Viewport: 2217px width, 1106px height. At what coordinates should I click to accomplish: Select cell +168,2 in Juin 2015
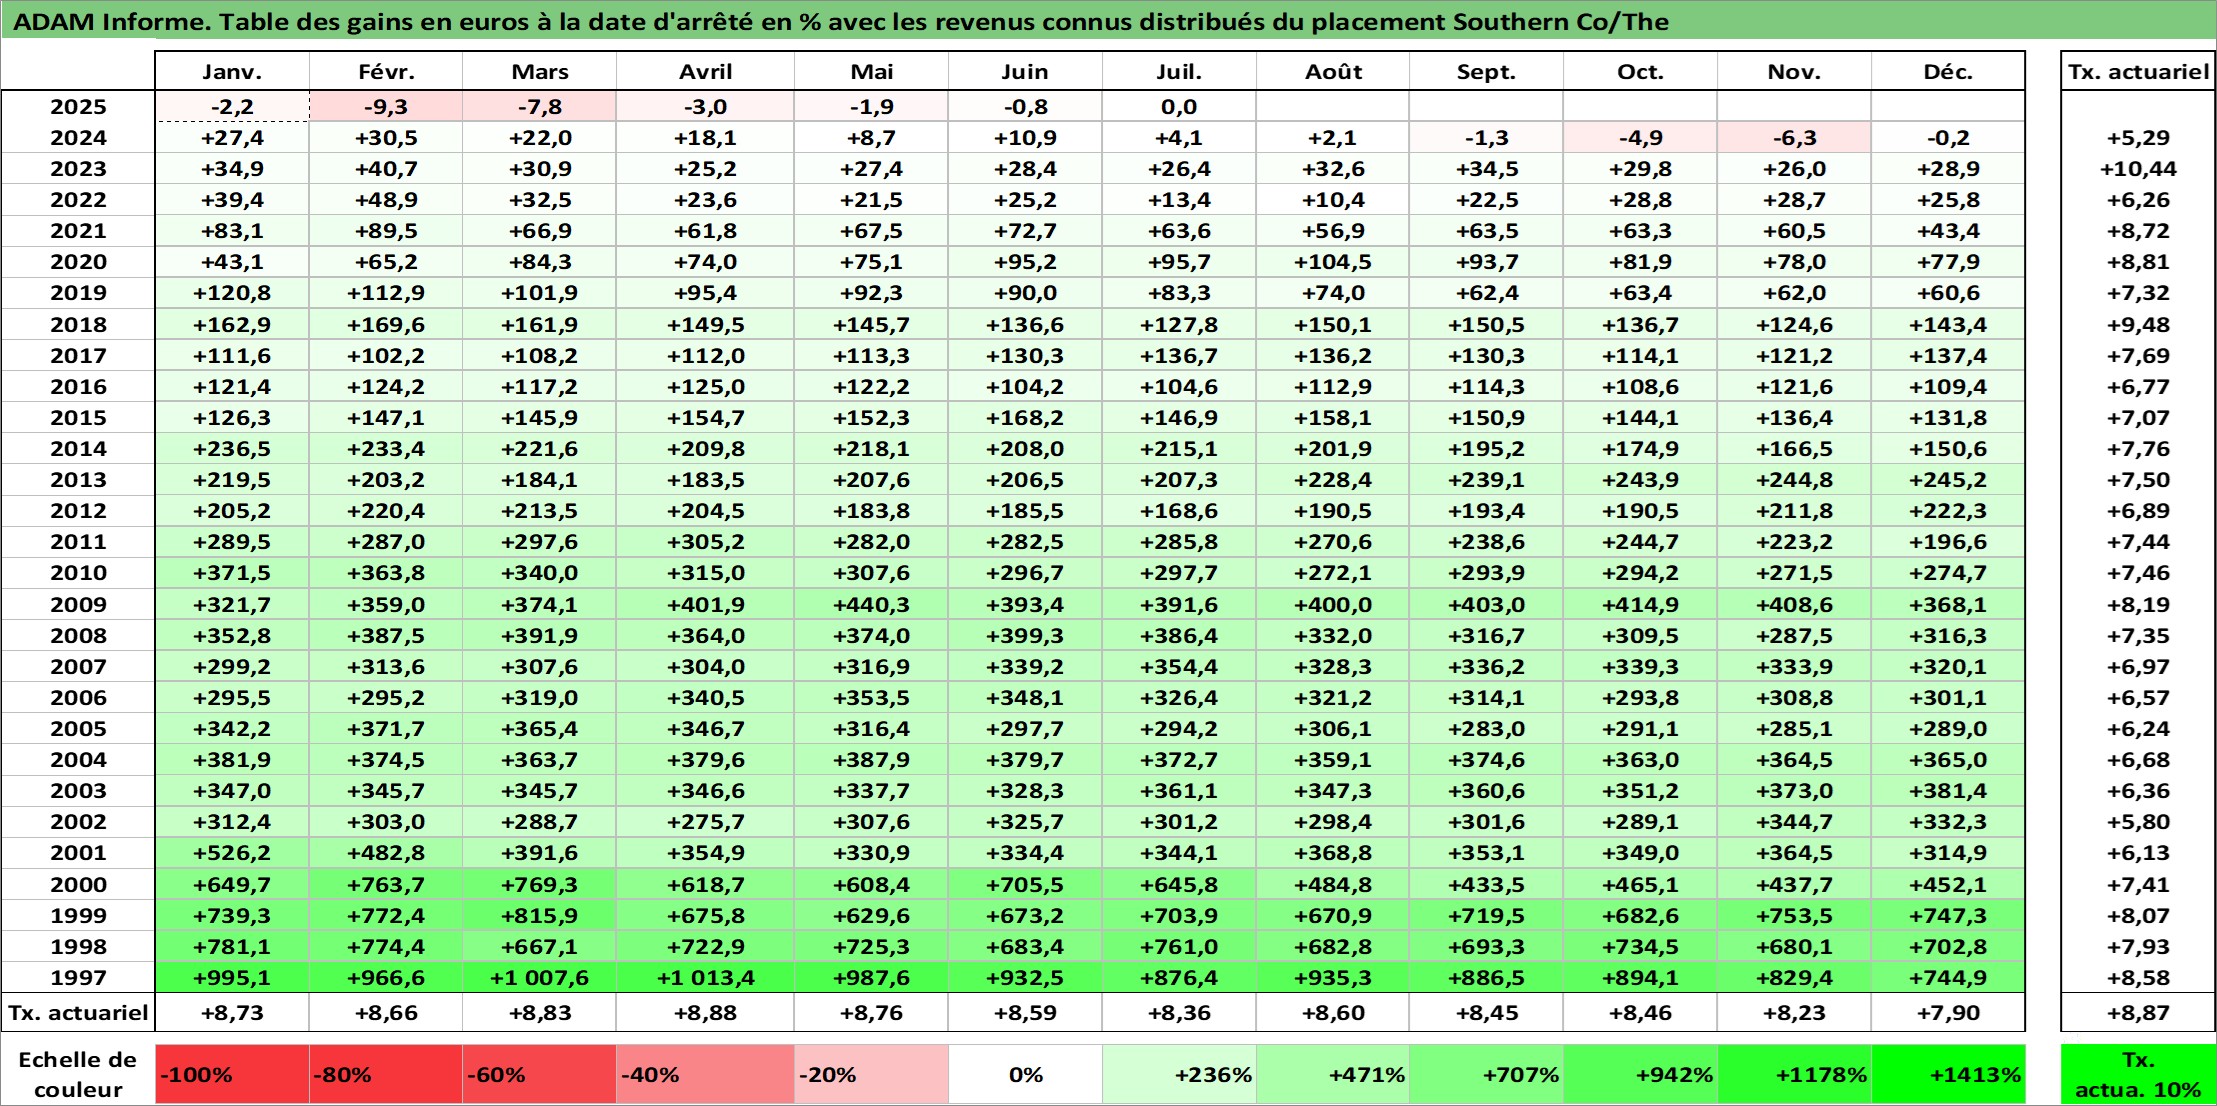[1025, 418]
